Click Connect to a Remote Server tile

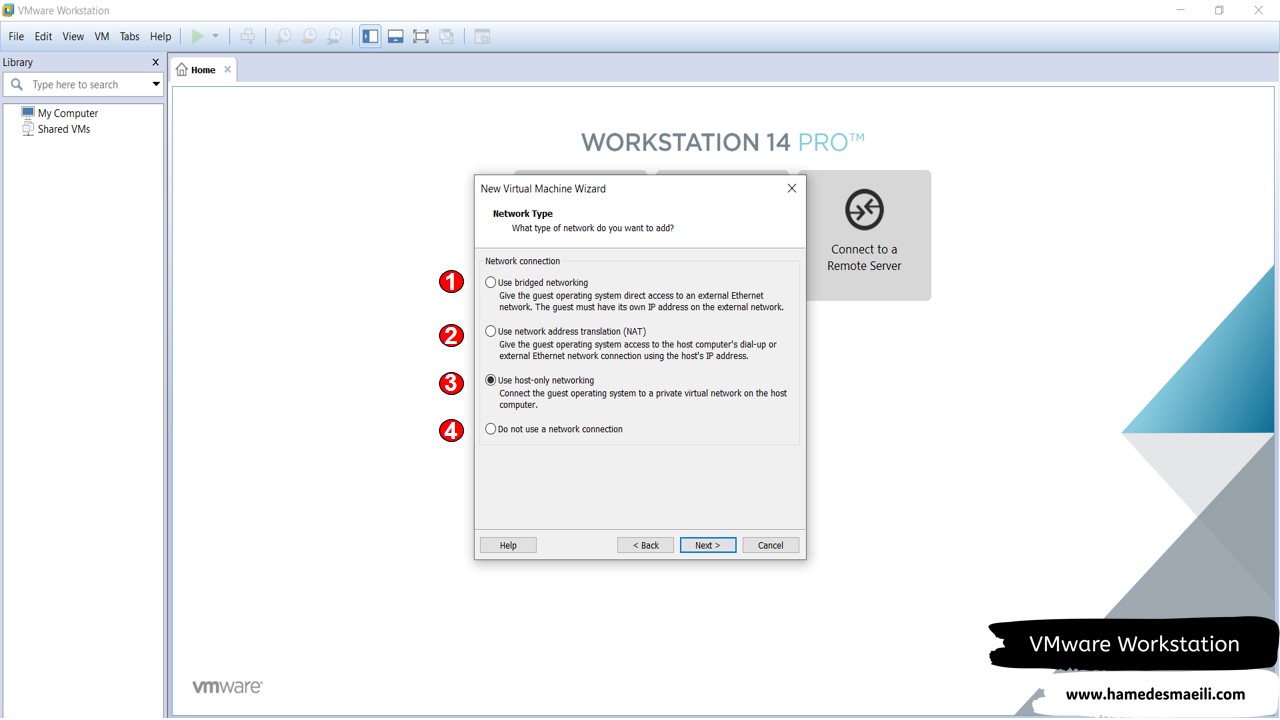pos(864,235)
